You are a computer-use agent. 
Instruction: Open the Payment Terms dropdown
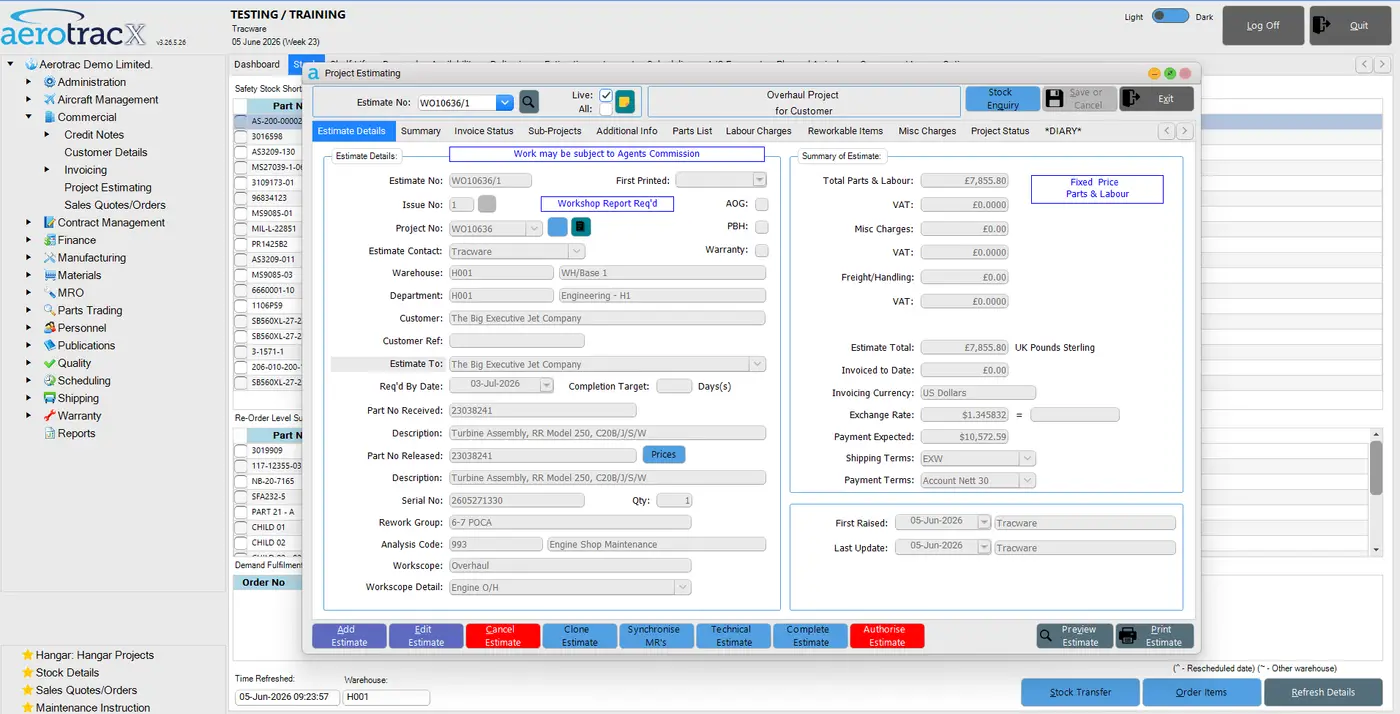(1027, 481)
